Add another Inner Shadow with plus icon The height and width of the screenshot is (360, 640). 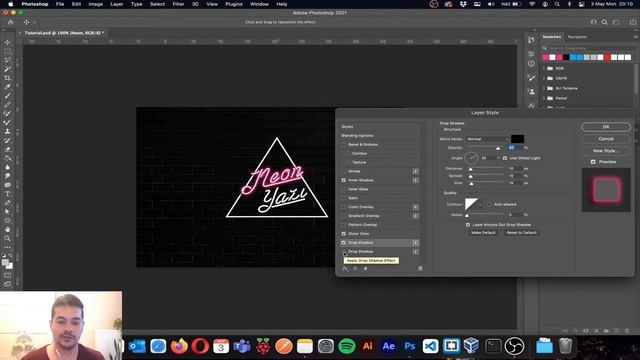[x=416, y=180]
